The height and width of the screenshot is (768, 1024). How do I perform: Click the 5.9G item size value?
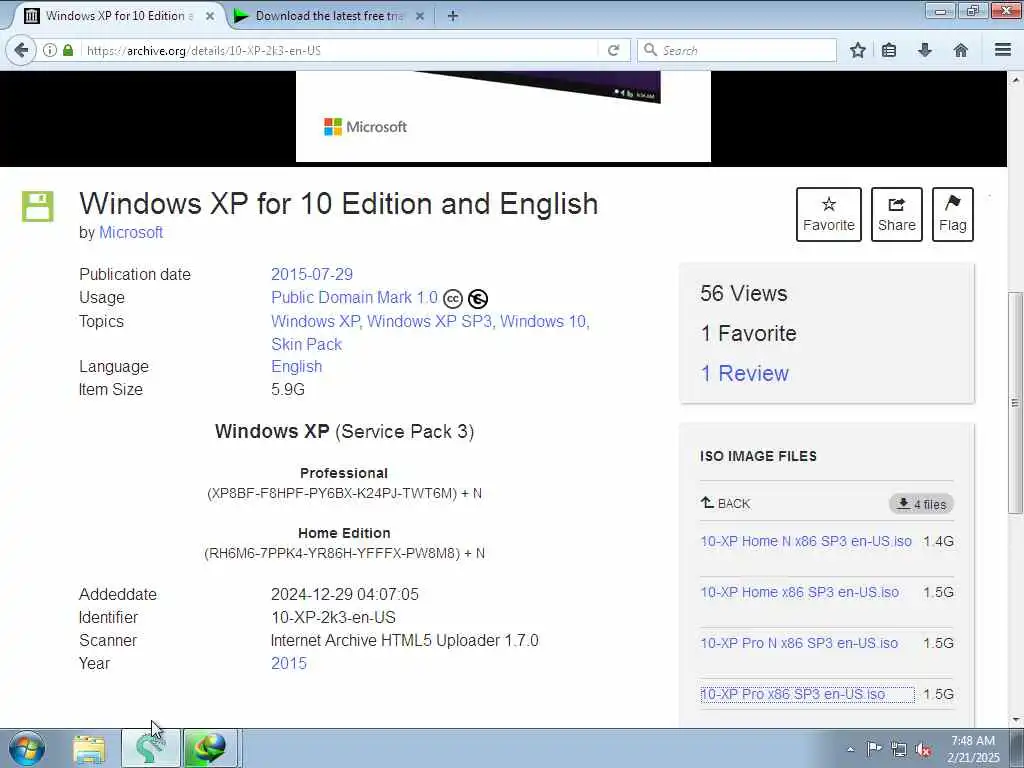point(288,389)
